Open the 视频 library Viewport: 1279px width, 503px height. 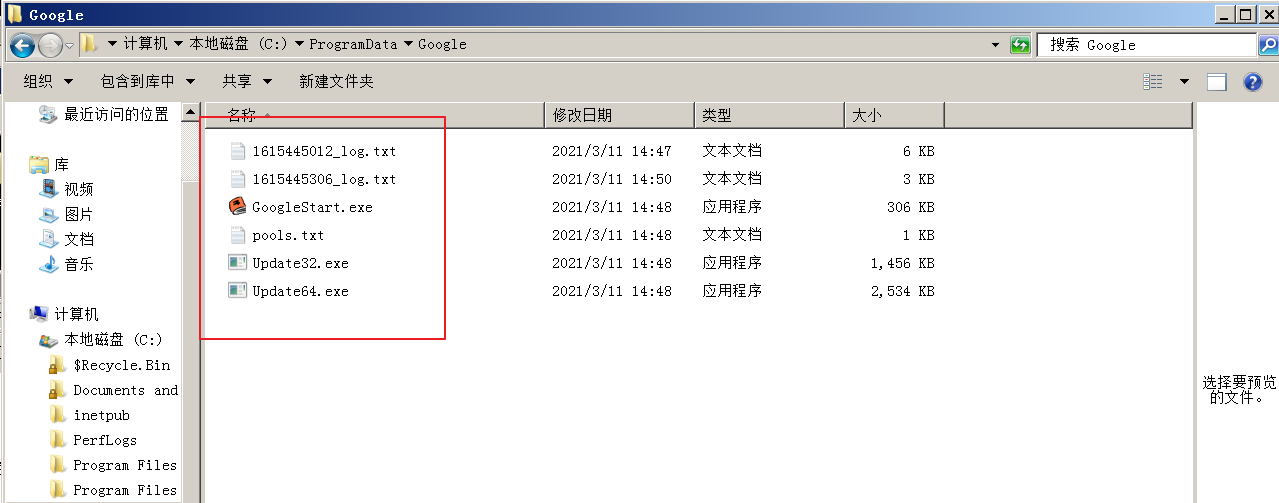(x=79, y=189)
